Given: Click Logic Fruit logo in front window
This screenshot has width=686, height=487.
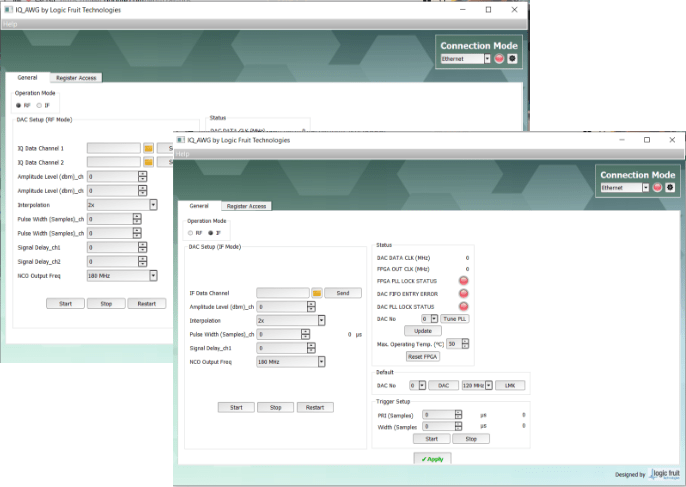Looking at the screenshot, I should click(x=665, y=474).
